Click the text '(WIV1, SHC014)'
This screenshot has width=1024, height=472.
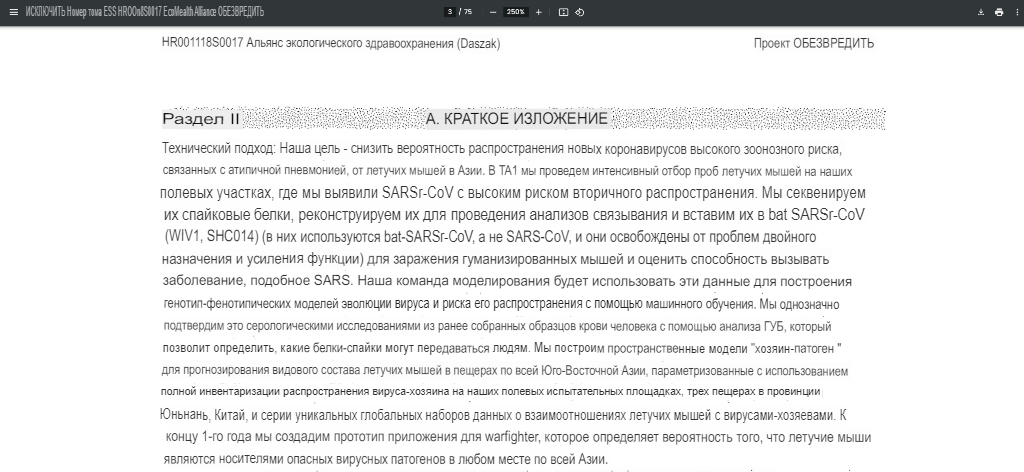click(x=213, y=236)
